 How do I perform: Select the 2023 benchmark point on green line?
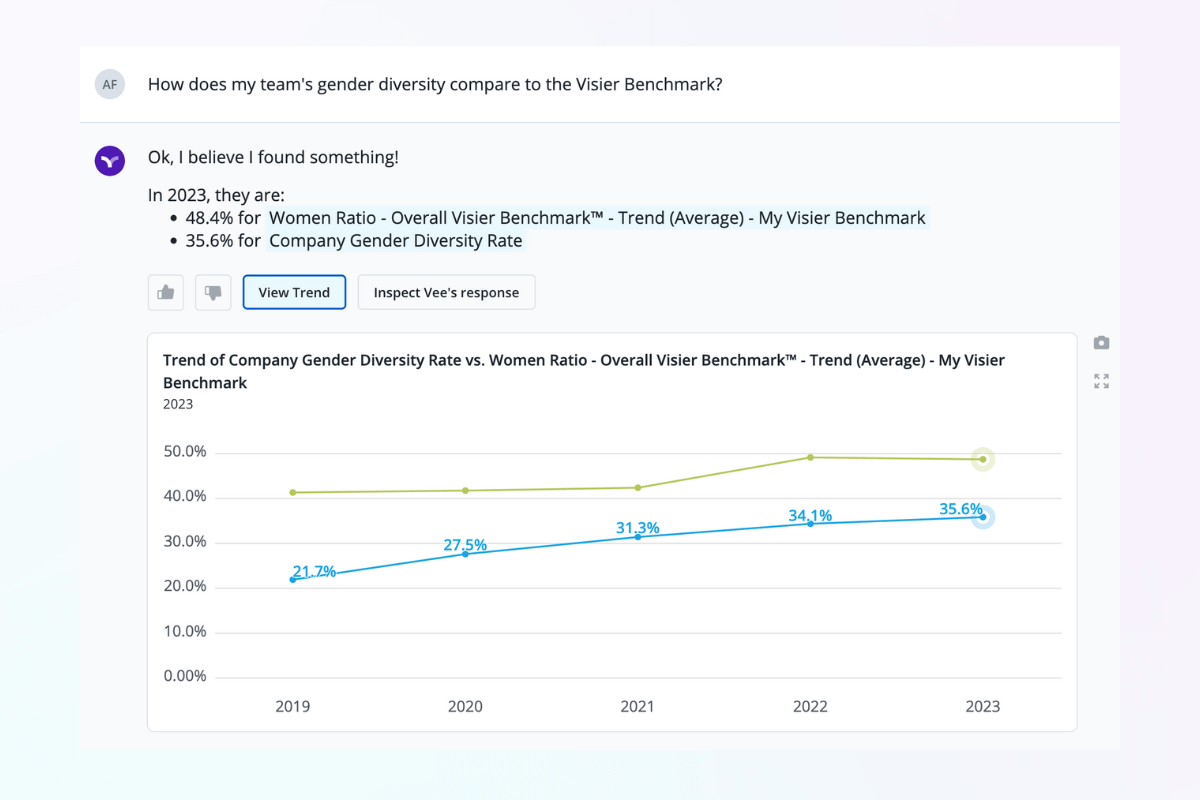tap(983, 460)
